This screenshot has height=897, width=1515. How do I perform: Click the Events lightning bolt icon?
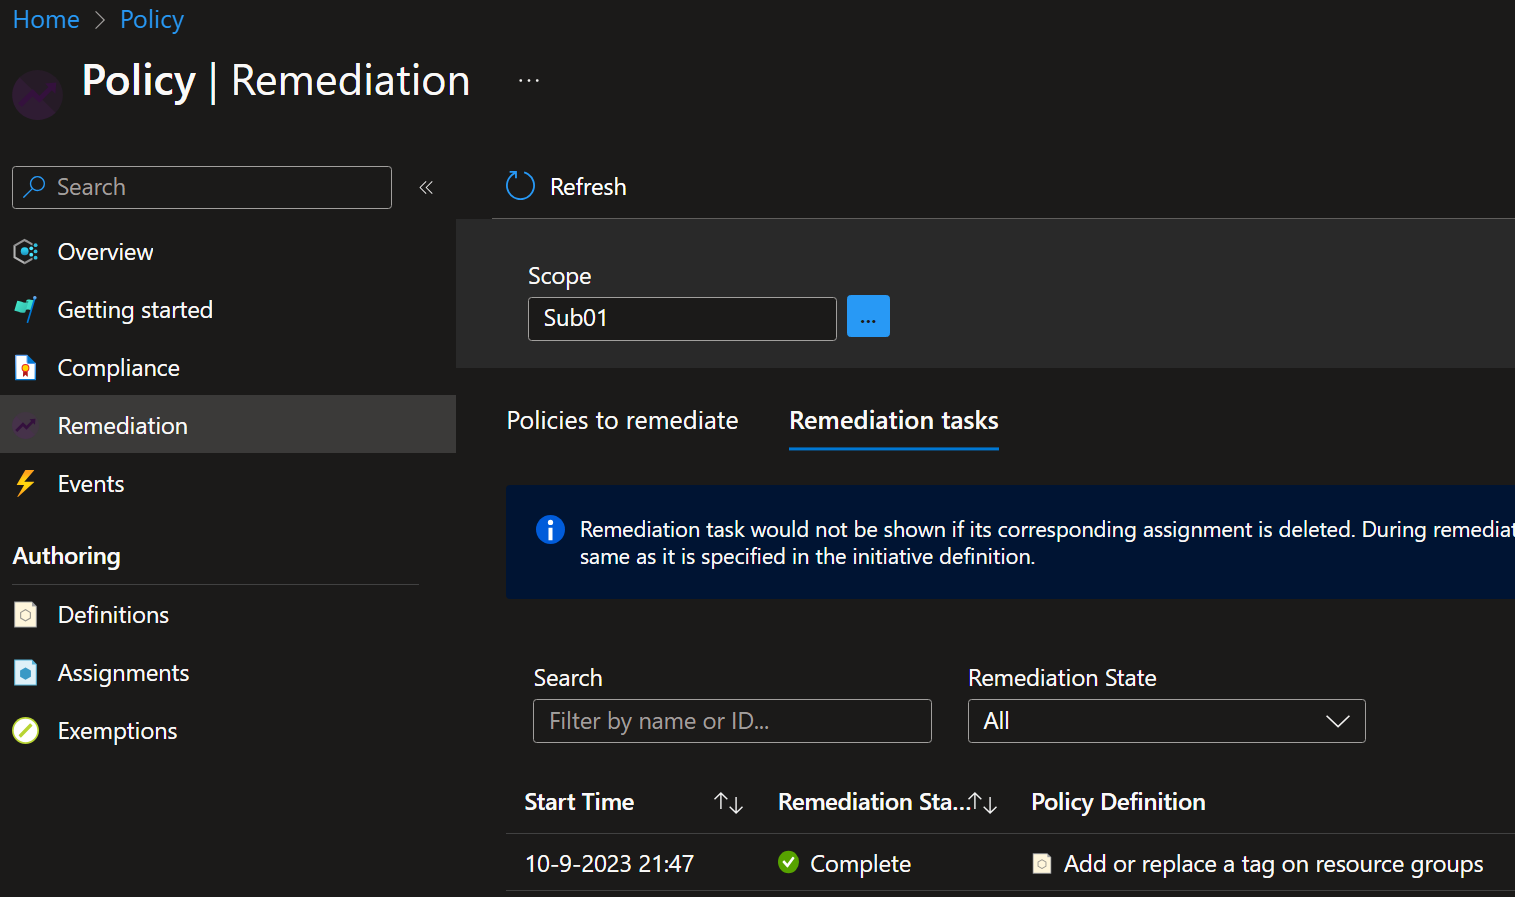[x=26, y=484]
